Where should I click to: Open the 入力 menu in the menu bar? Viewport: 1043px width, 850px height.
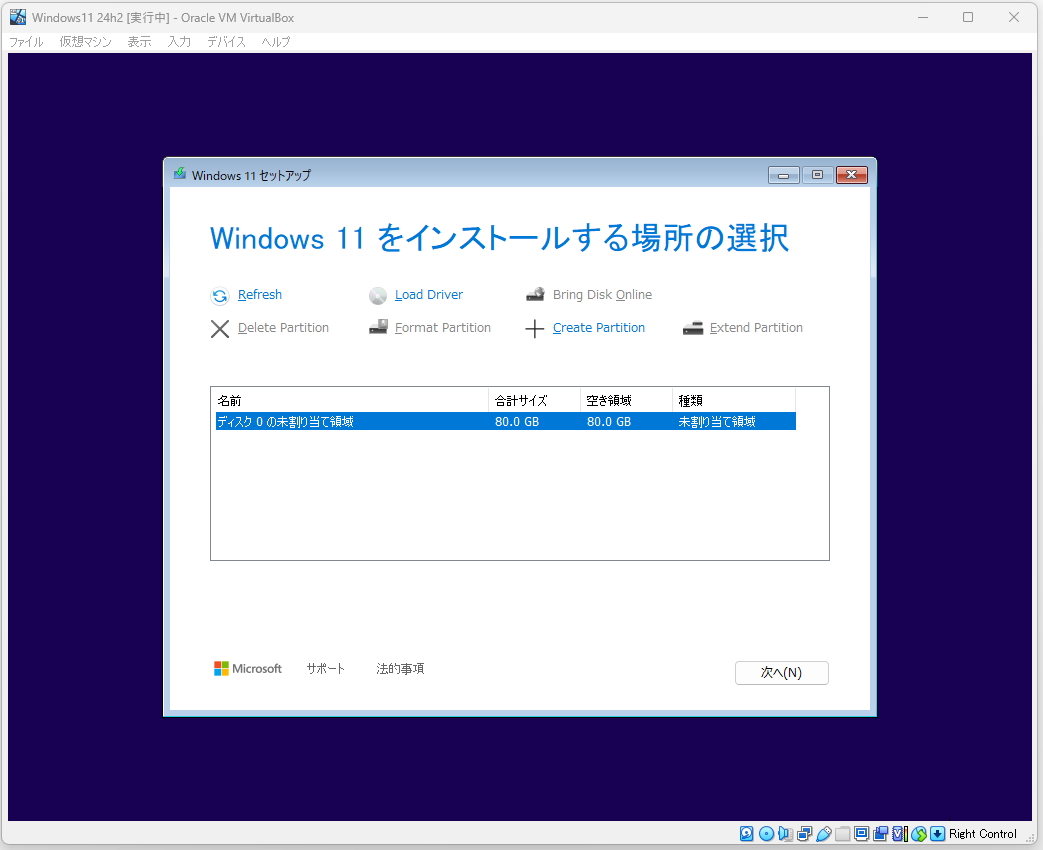point(179,42)
